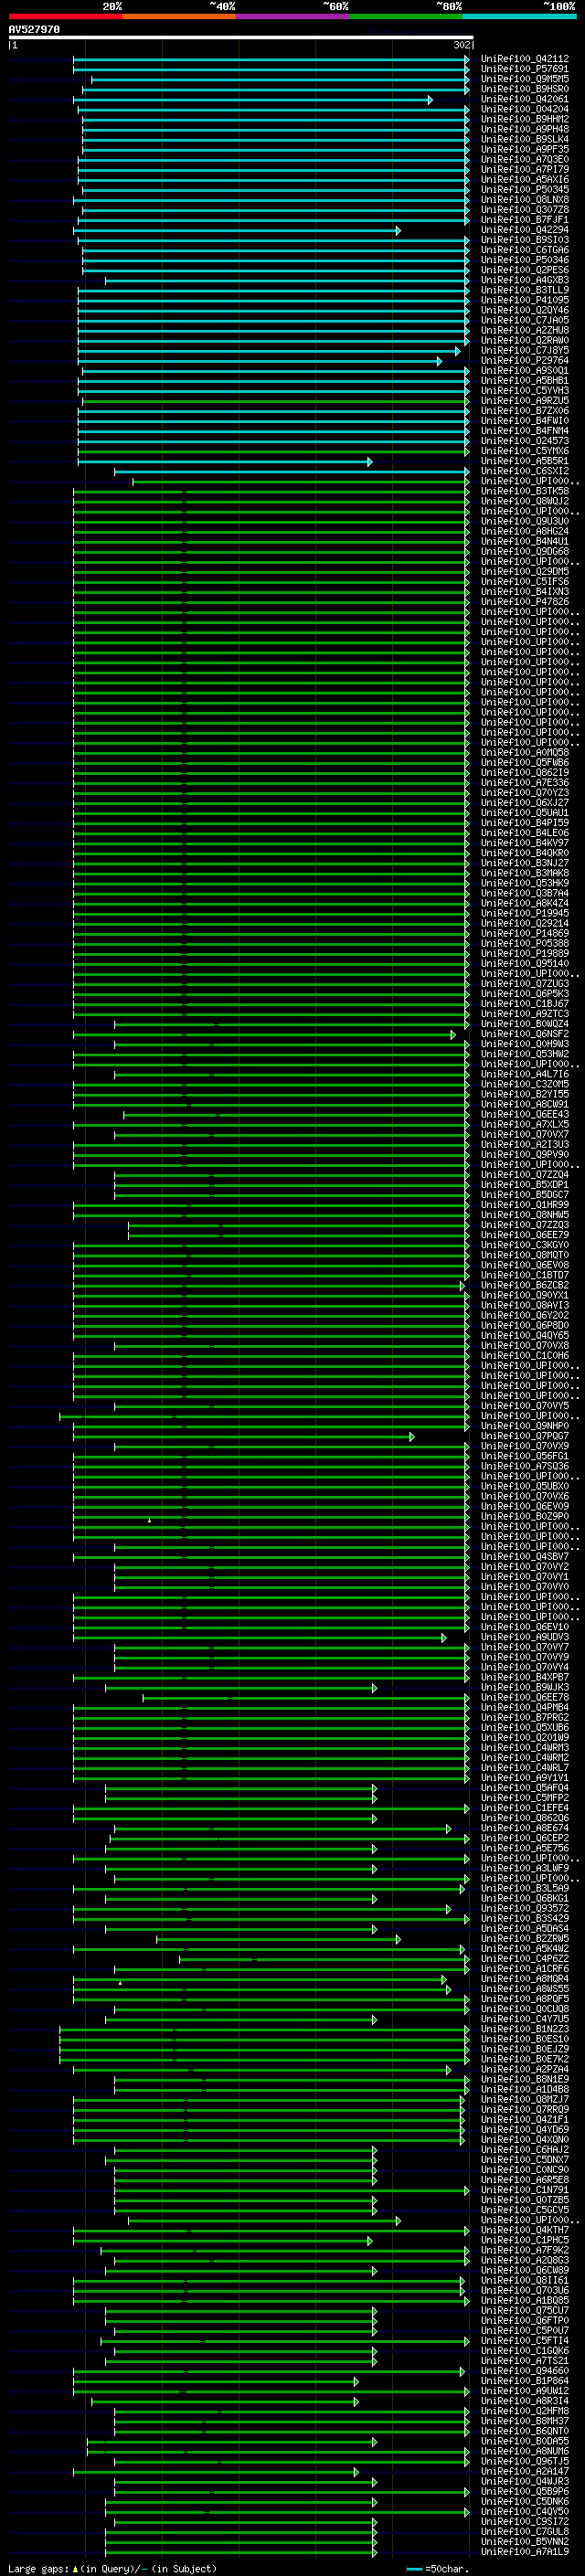
Task: Open hit UniRef100_P57691
Action: [525, 69]
